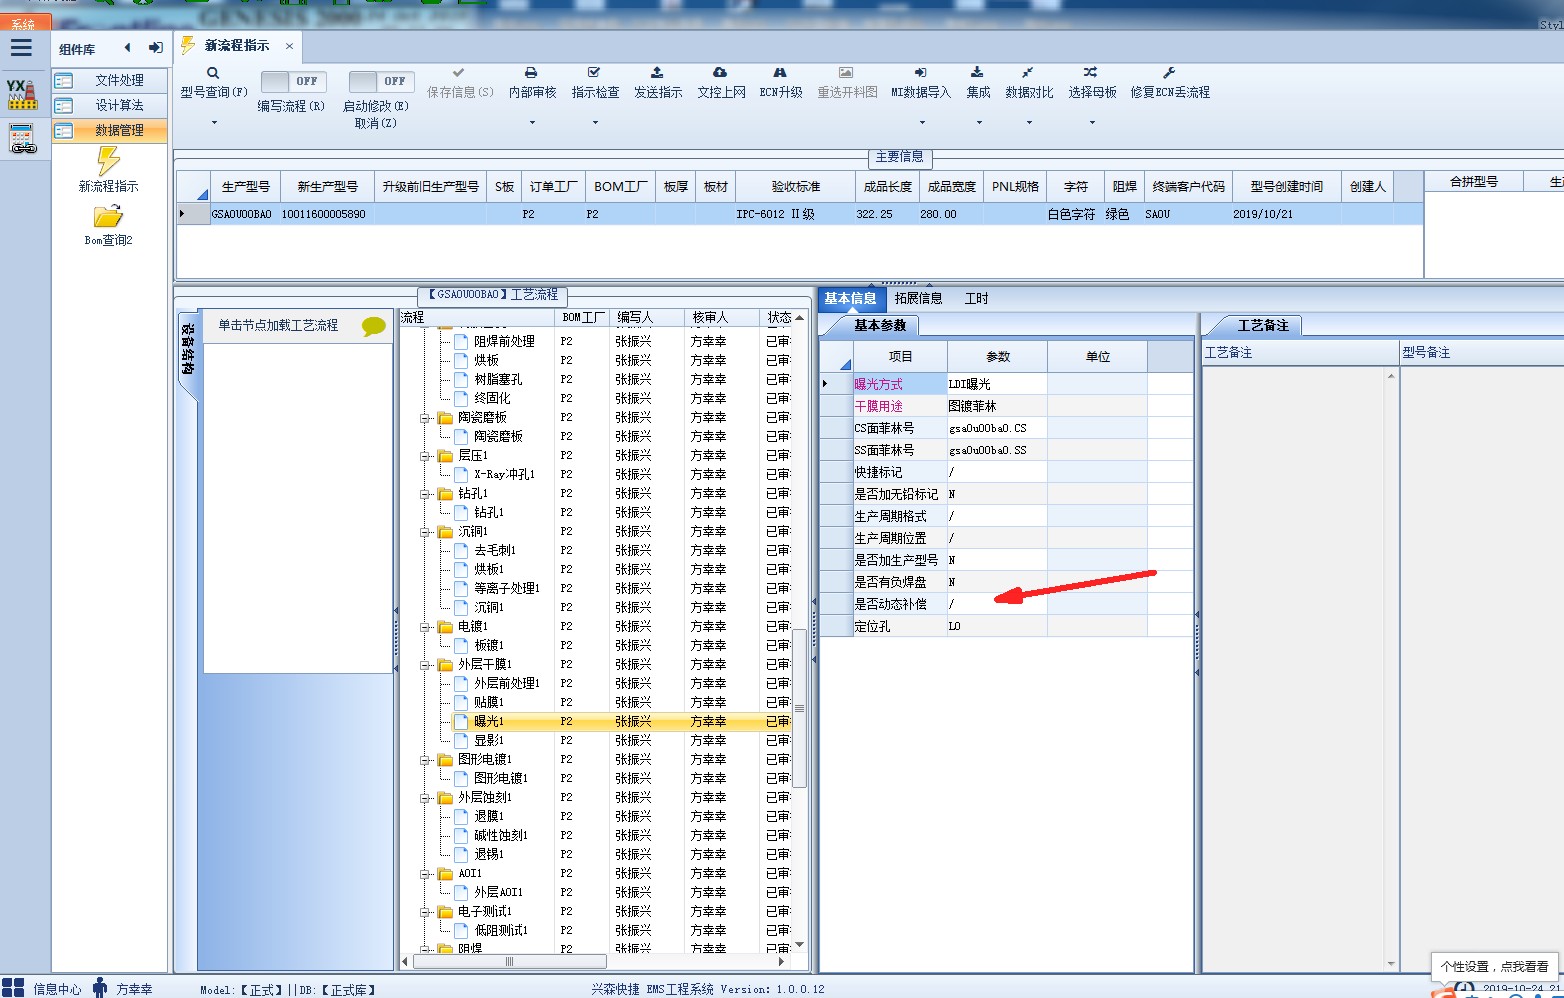Select the 工艺备注 tab header
This screenshot has height=998, width=1564.
pyautogui.click(x=1262, y=326)
